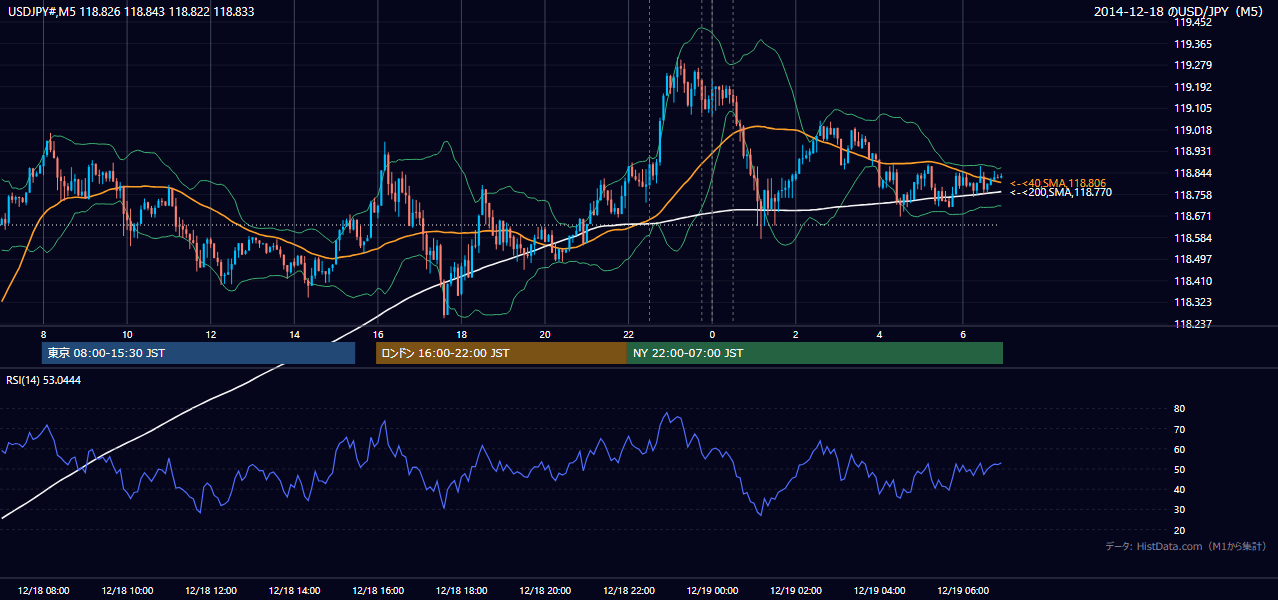Click price level 119.279 on the axis
Viewport: 1278px width, 600px height.
click(x=1193, y=66)
